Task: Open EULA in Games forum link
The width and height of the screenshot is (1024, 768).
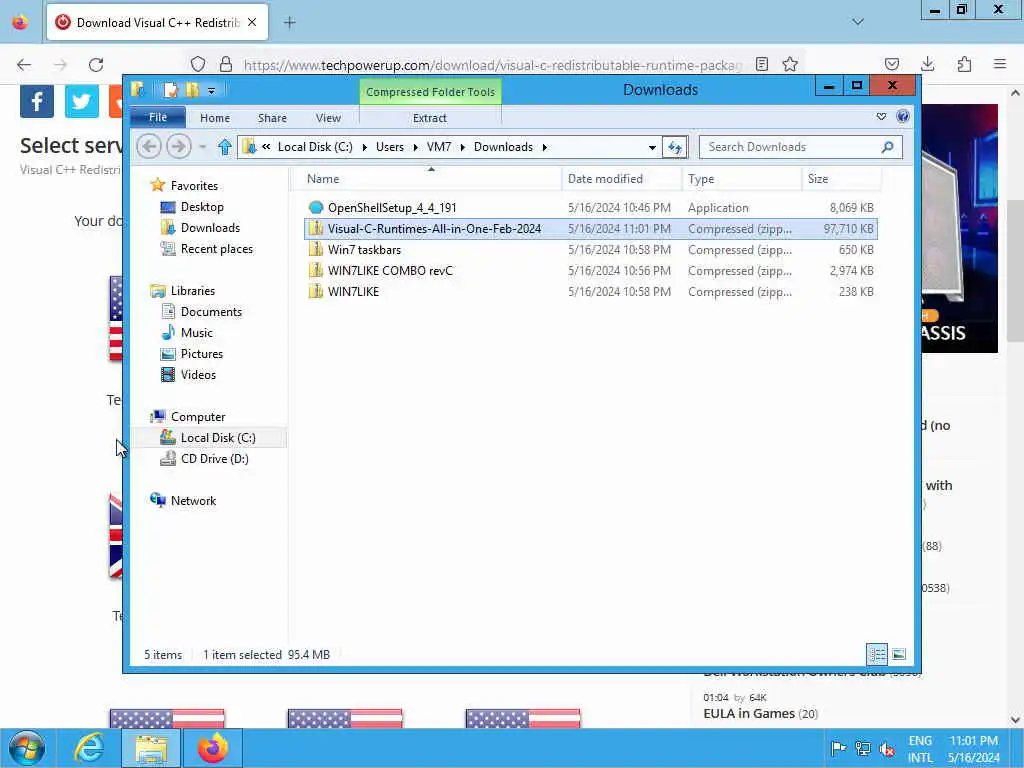Action: 748,713
